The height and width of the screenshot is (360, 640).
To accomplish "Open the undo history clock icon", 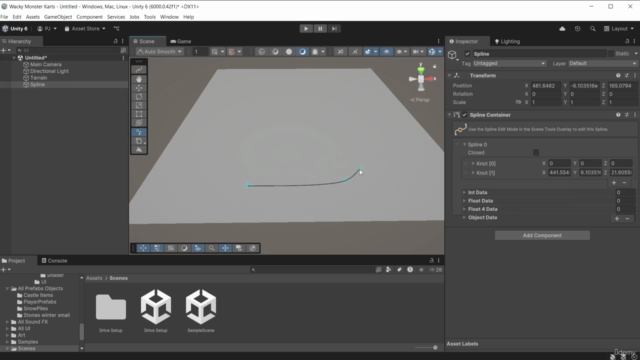I will pyautogui.click(x=577, y=29).
